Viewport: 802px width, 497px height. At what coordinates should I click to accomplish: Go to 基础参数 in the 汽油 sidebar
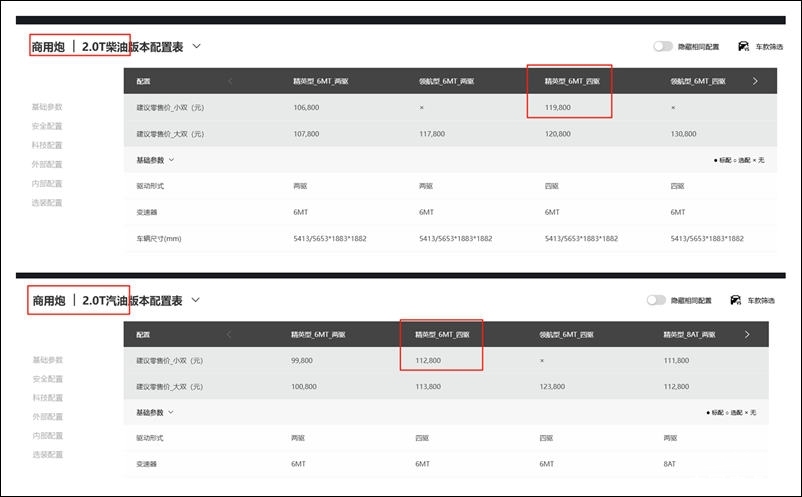coord(48,360)
